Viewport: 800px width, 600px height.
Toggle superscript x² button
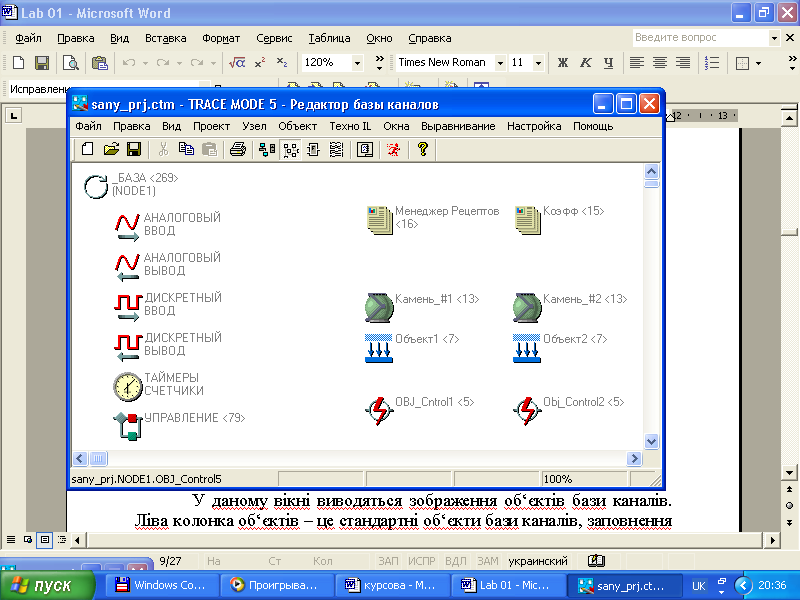coord(260,63)
